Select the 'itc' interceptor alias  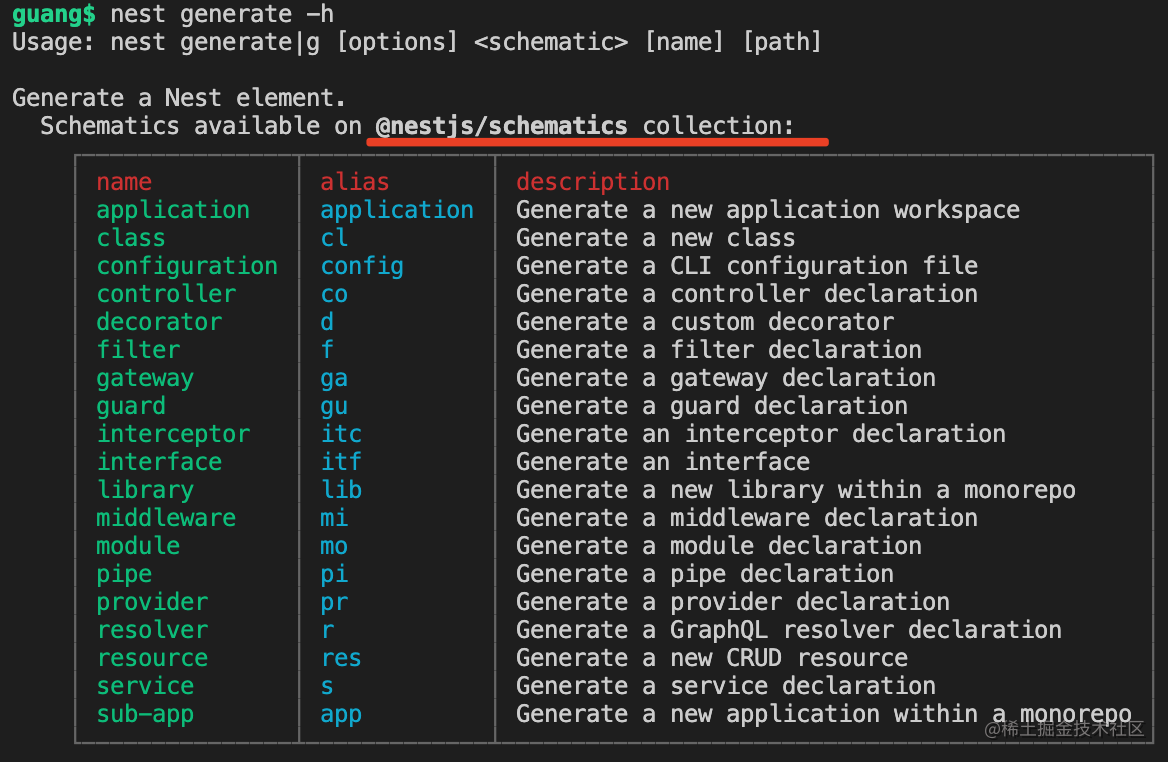341,434
